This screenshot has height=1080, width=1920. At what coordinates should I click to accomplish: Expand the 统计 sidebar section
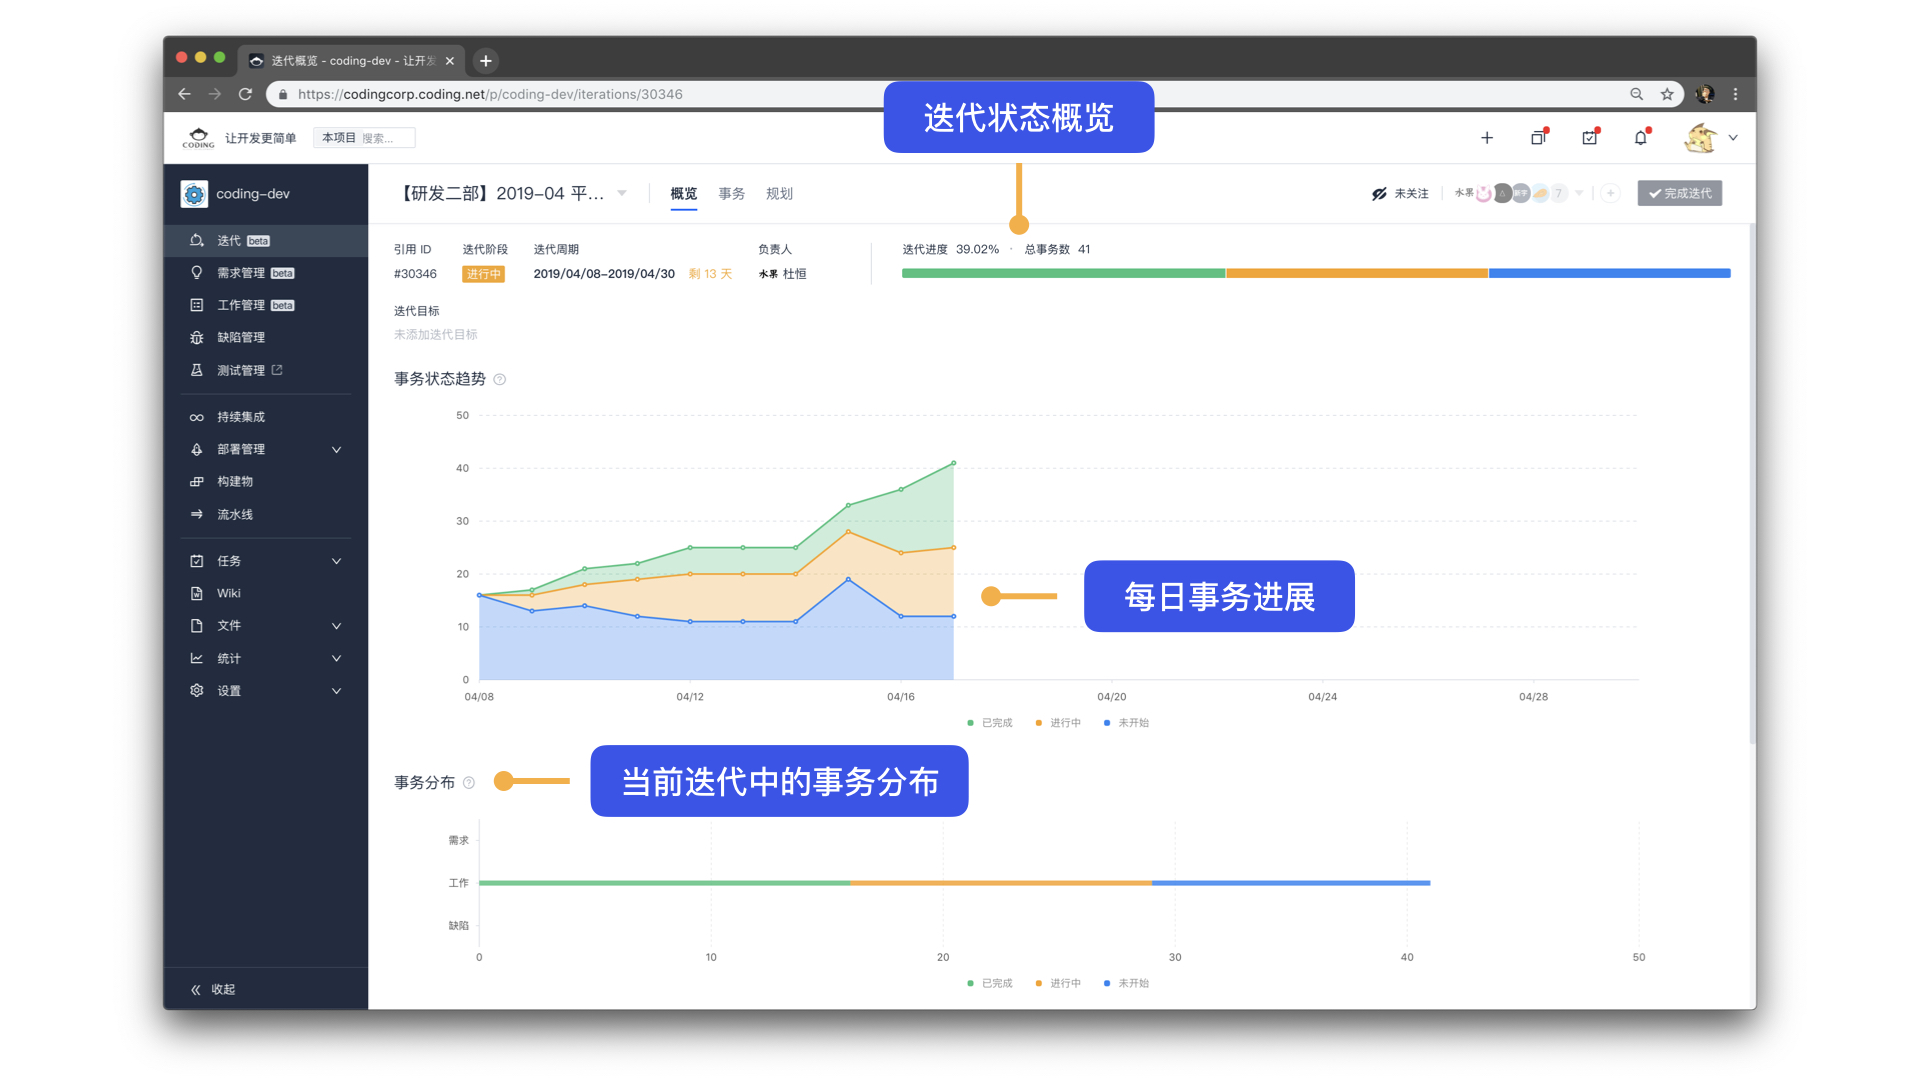pyautogui.click(x=228, y=658)
